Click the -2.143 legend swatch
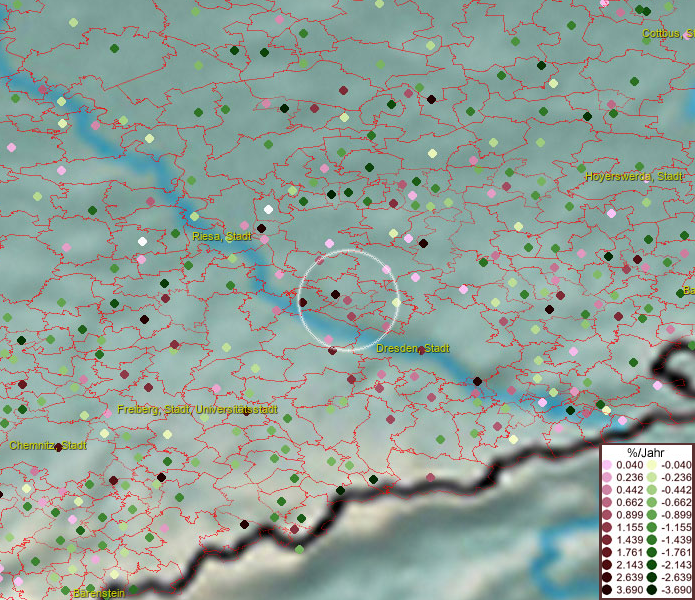This screenshot has height=600, width=695. click(x=652, y=565)
